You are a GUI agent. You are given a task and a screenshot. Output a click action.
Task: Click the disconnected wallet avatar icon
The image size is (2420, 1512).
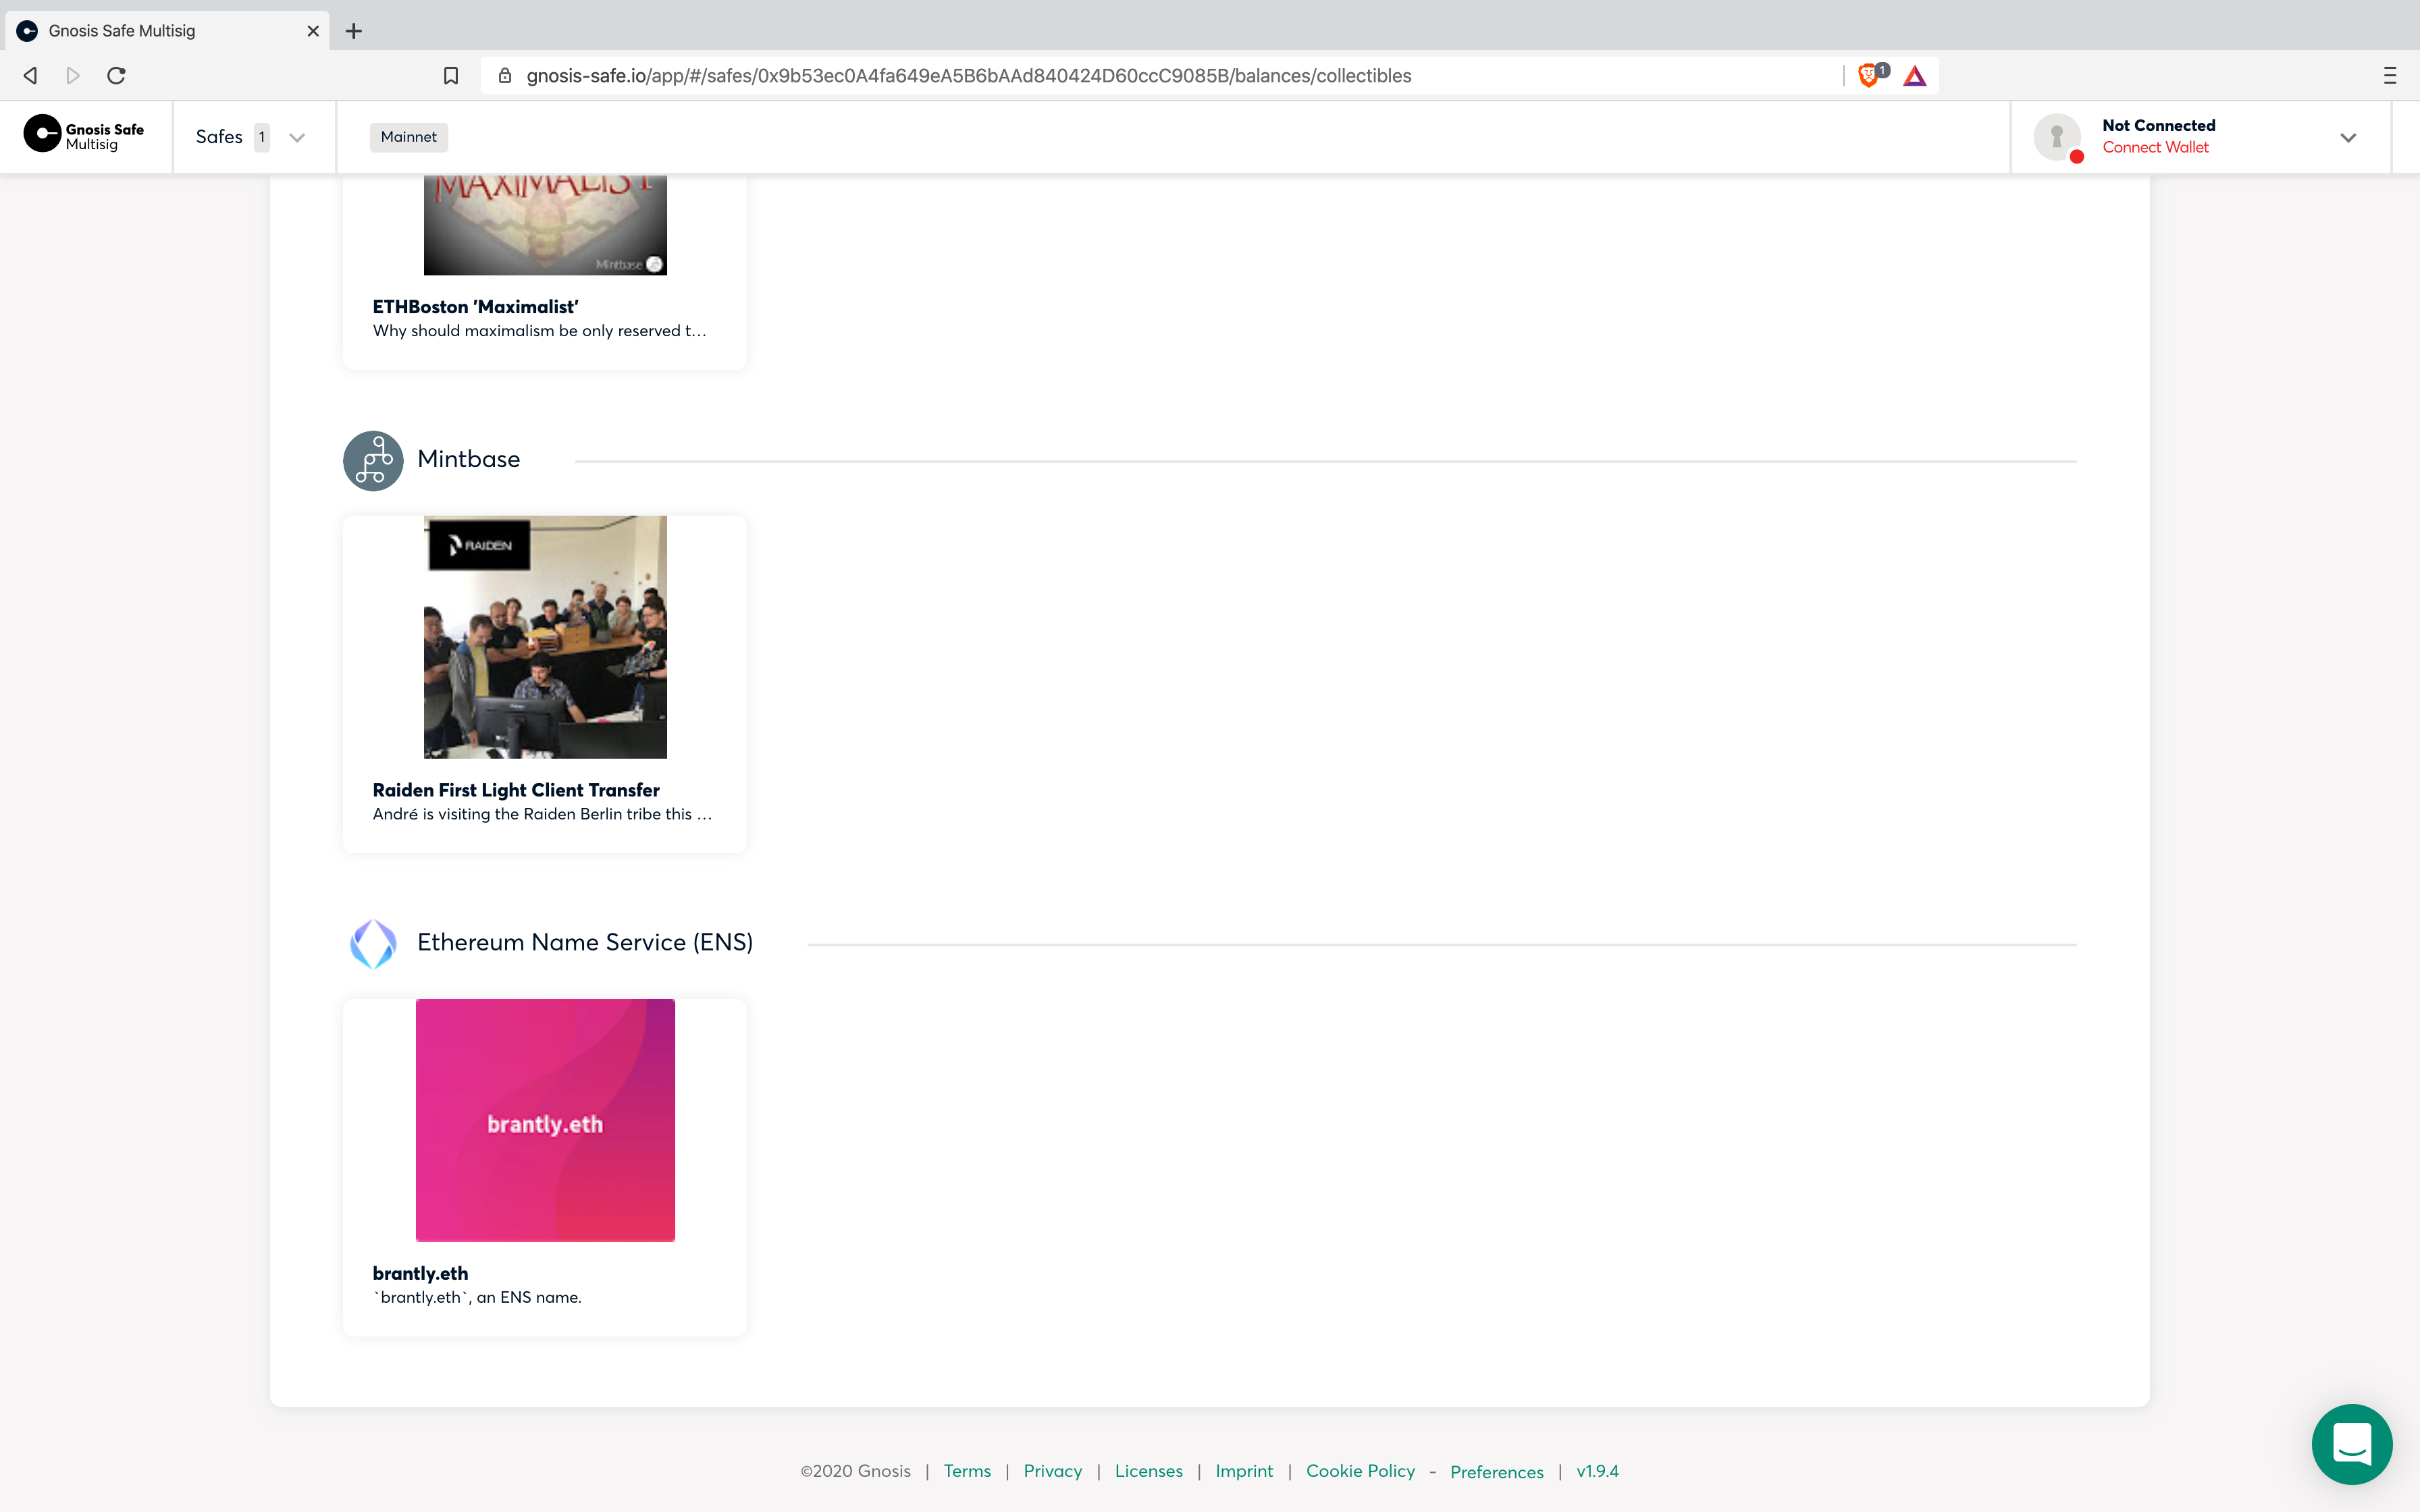click(x=2058, y=137)
